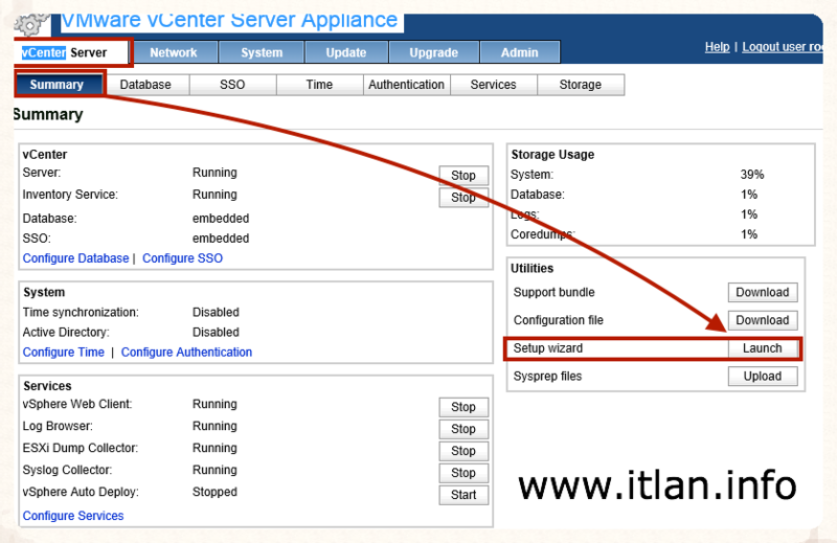Screen dimensions: 837x543
Task: Switch to the System tab
Action: (x=261, y=53)
